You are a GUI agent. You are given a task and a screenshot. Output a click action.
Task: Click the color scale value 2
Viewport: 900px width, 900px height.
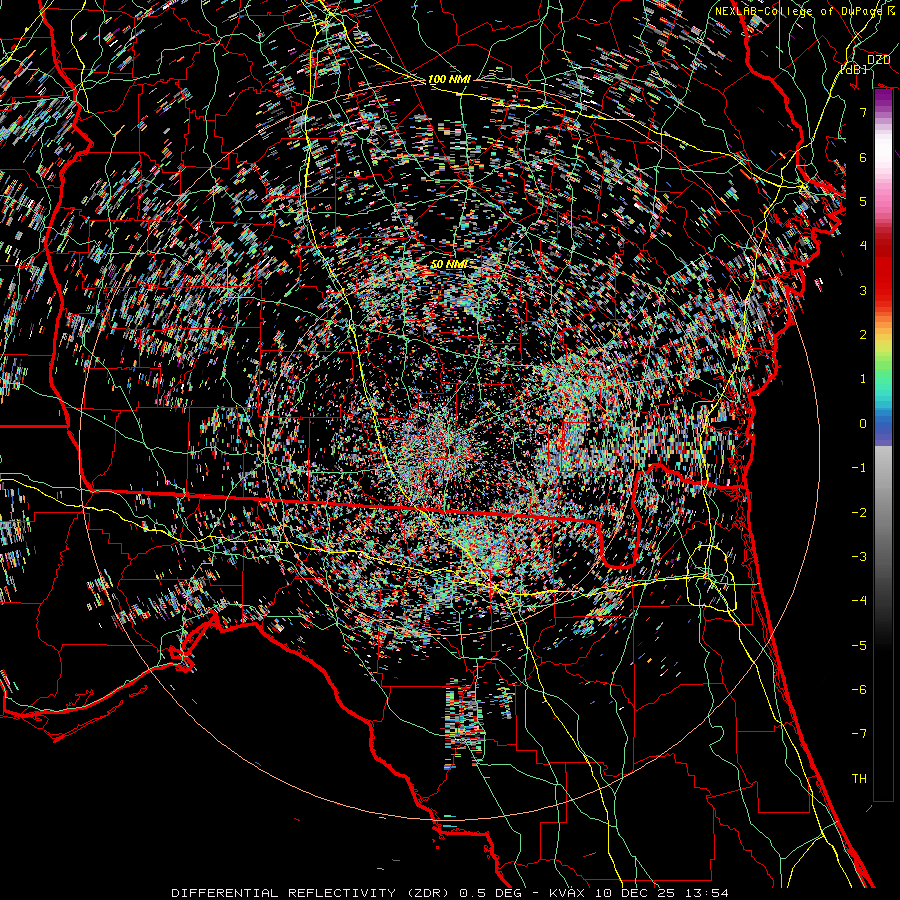pos(863,335)
